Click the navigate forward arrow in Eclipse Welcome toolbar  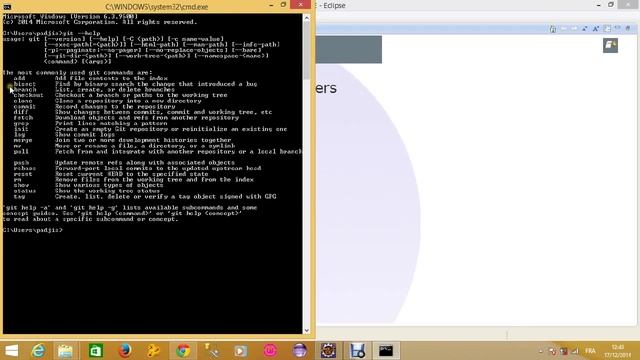574,29
